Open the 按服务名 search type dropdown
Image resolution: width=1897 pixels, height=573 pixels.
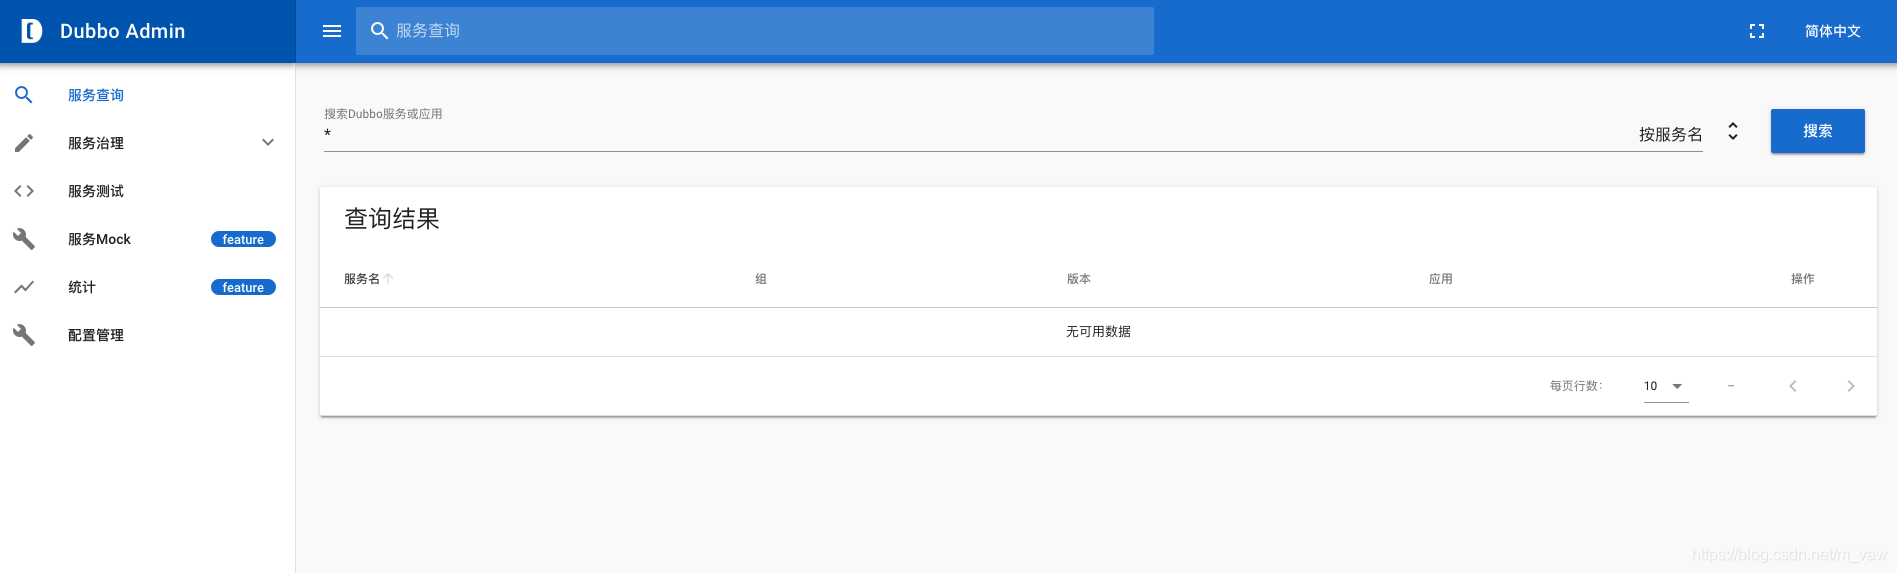click(x=1670, y=134)
